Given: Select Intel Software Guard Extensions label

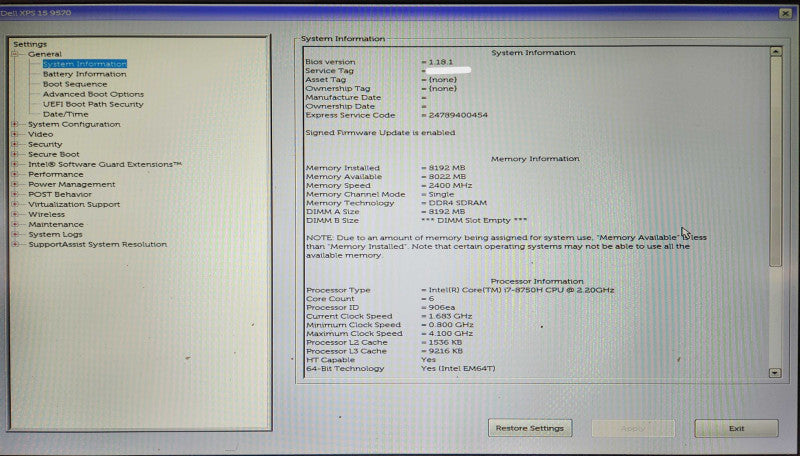Looking at the screenshot, I should pyautogui.click(x=105, y=164).
